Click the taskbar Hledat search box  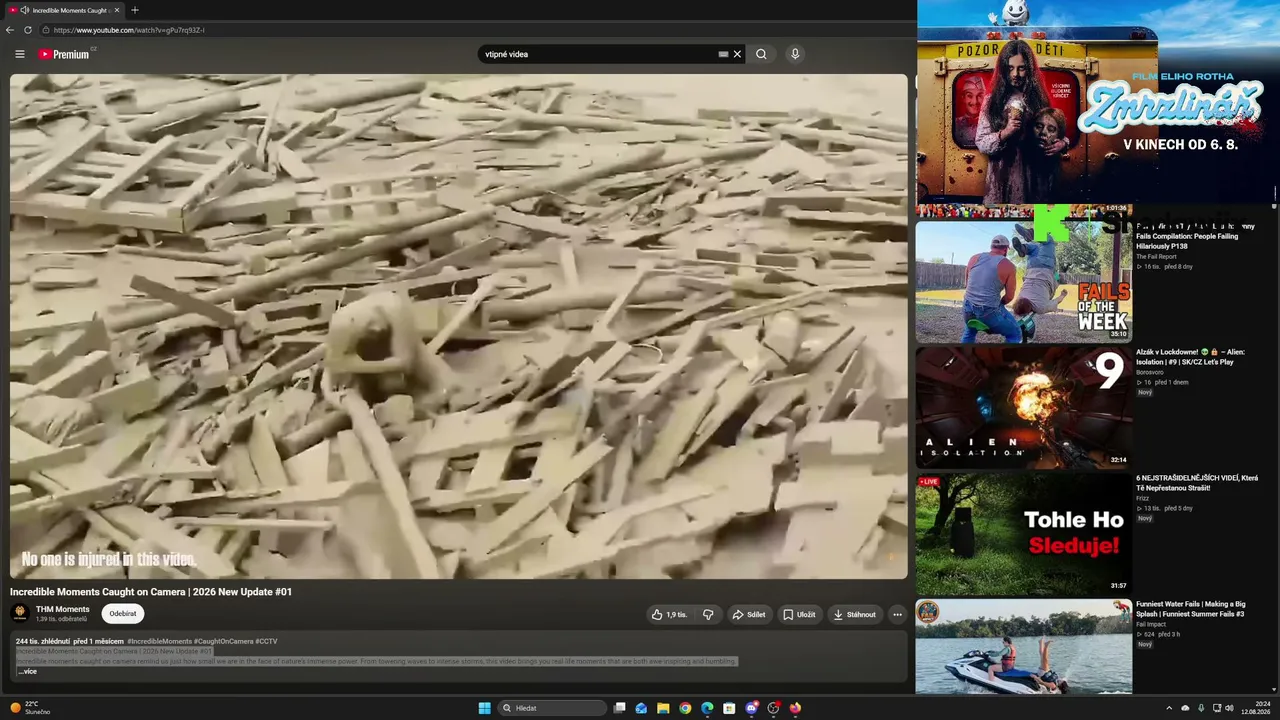(552, 708)
